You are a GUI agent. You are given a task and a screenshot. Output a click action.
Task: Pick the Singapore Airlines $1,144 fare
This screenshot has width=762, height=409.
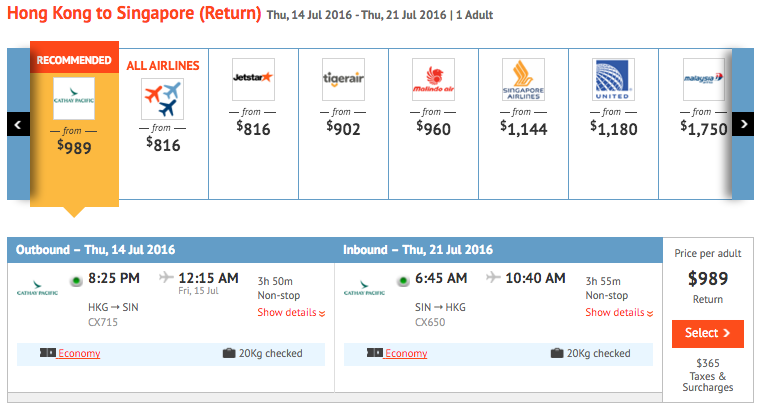(523, 129)
